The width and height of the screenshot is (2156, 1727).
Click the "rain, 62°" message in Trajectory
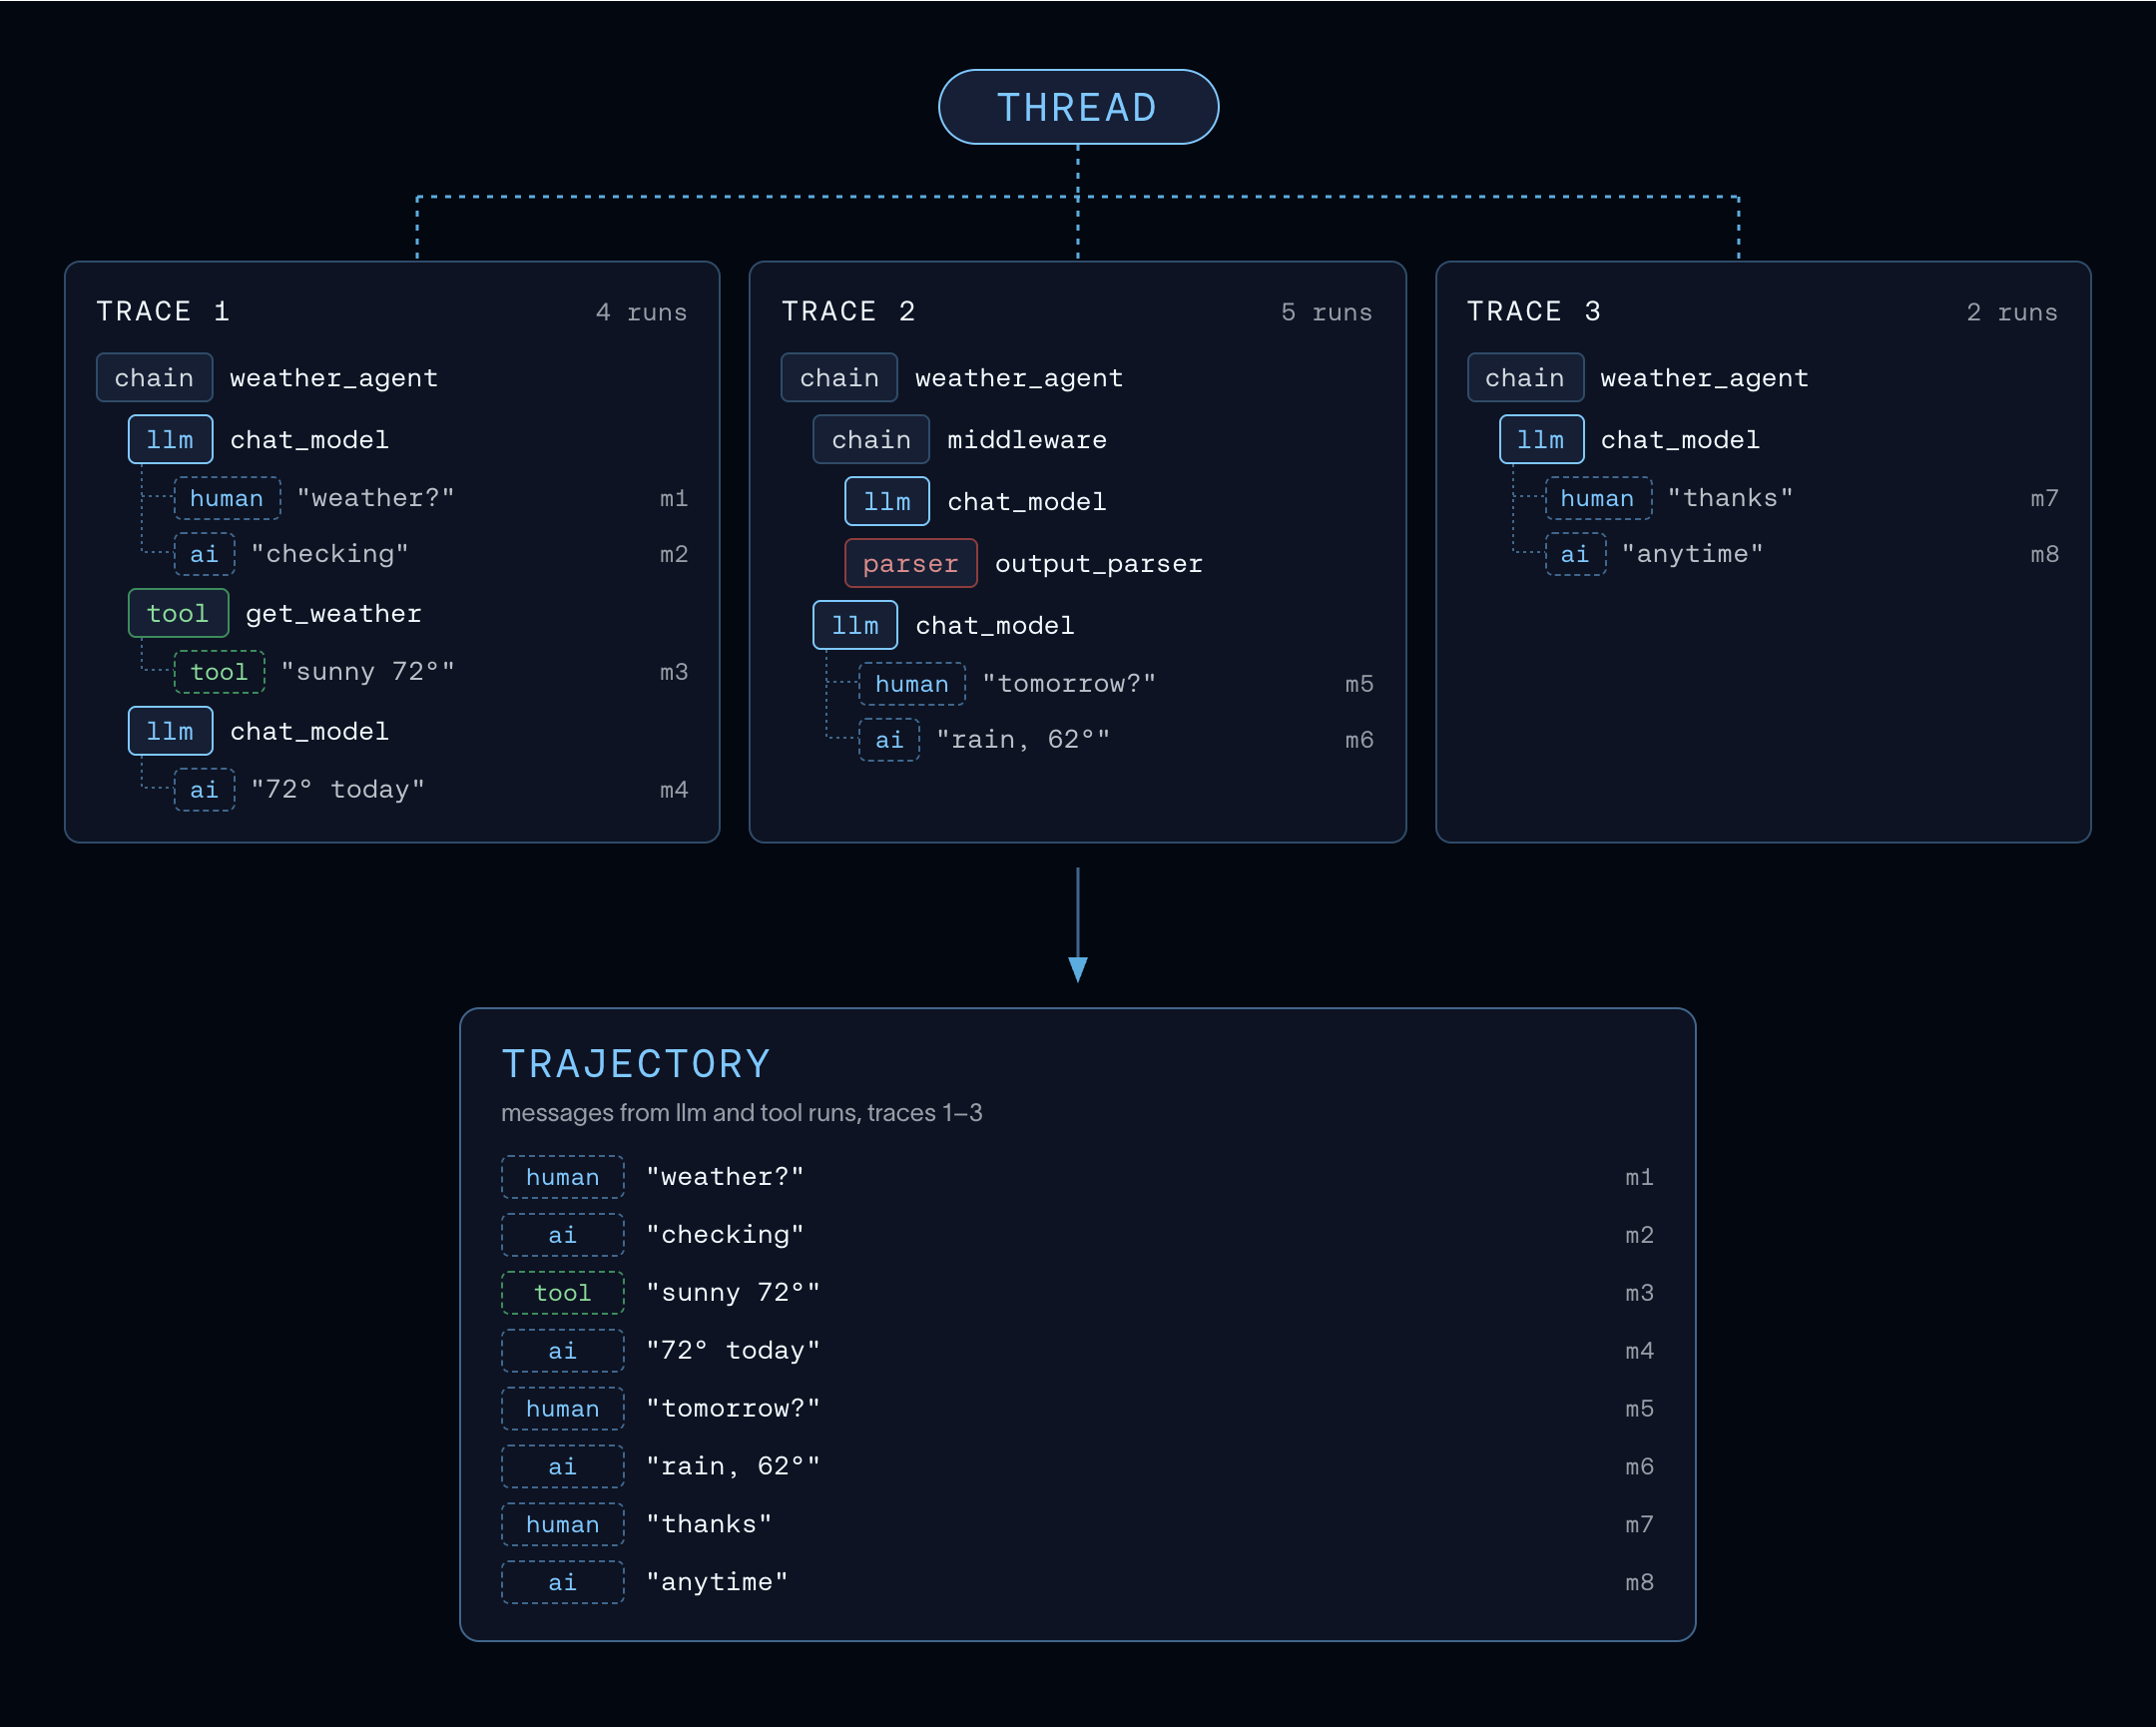pos(733,1466)
